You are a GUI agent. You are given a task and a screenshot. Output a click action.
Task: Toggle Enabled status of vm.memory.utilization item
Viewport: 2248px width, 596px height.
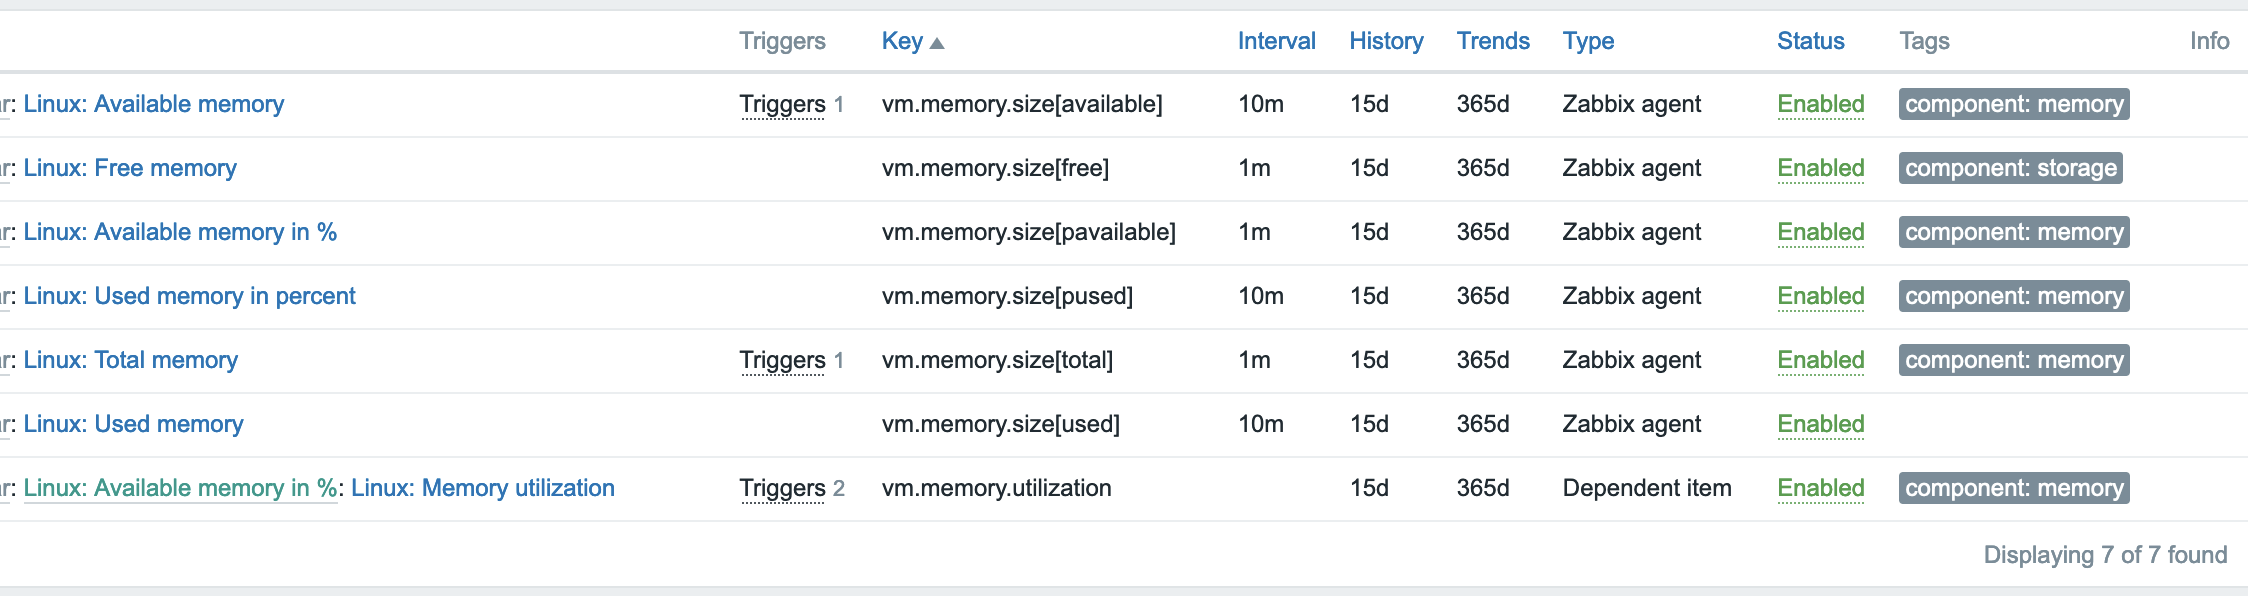click(x=1820, y=488)
